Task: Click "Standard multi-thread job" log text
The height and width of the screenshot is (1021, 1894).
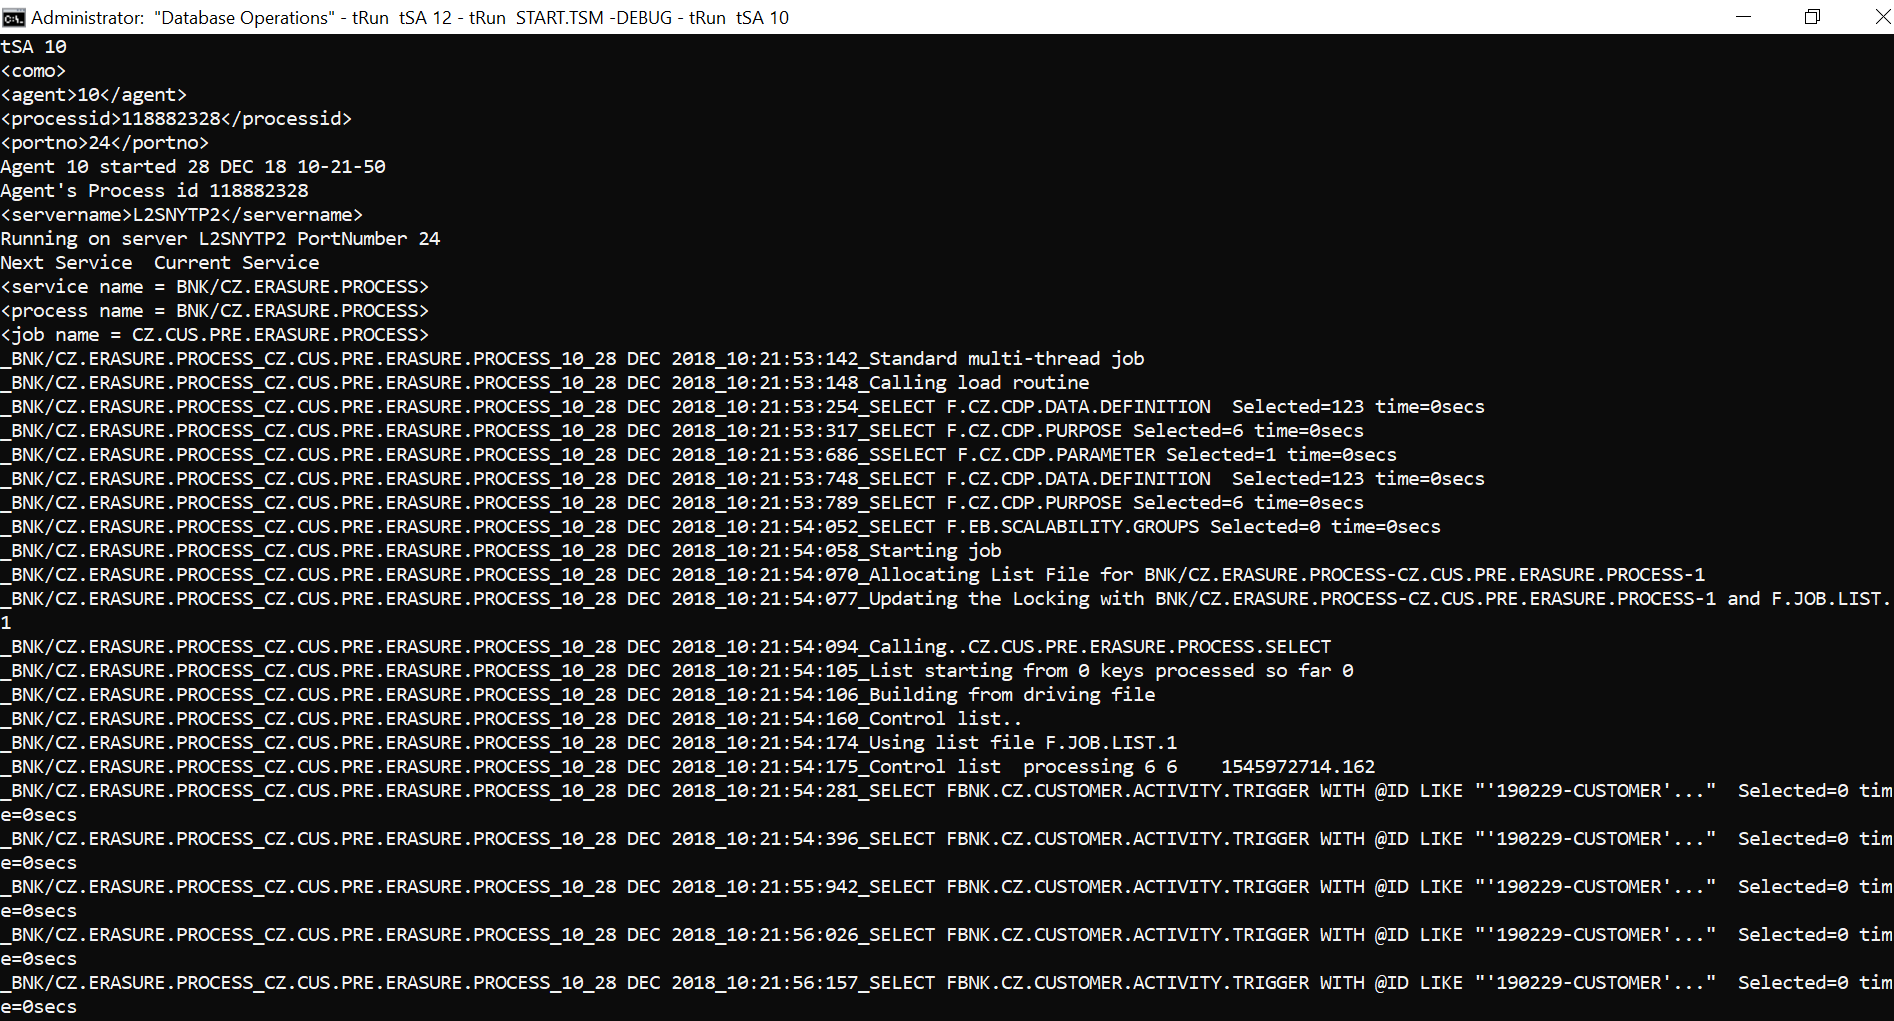Action: 1006,359
